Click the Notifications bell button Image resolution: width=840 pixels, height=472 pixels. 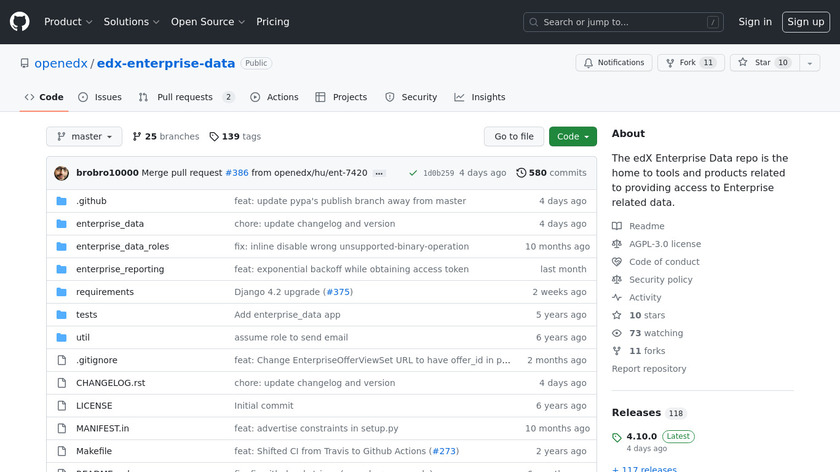point(612,63)
